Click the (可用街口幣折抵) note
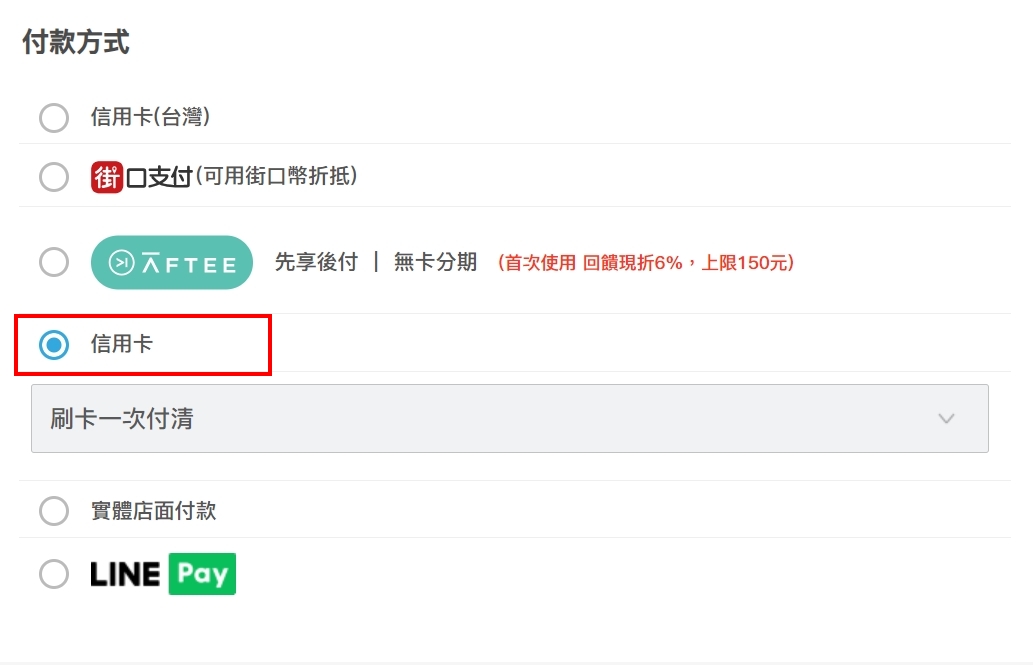Viewport: 1033px width, 665px height. click(x=276, y=177)
